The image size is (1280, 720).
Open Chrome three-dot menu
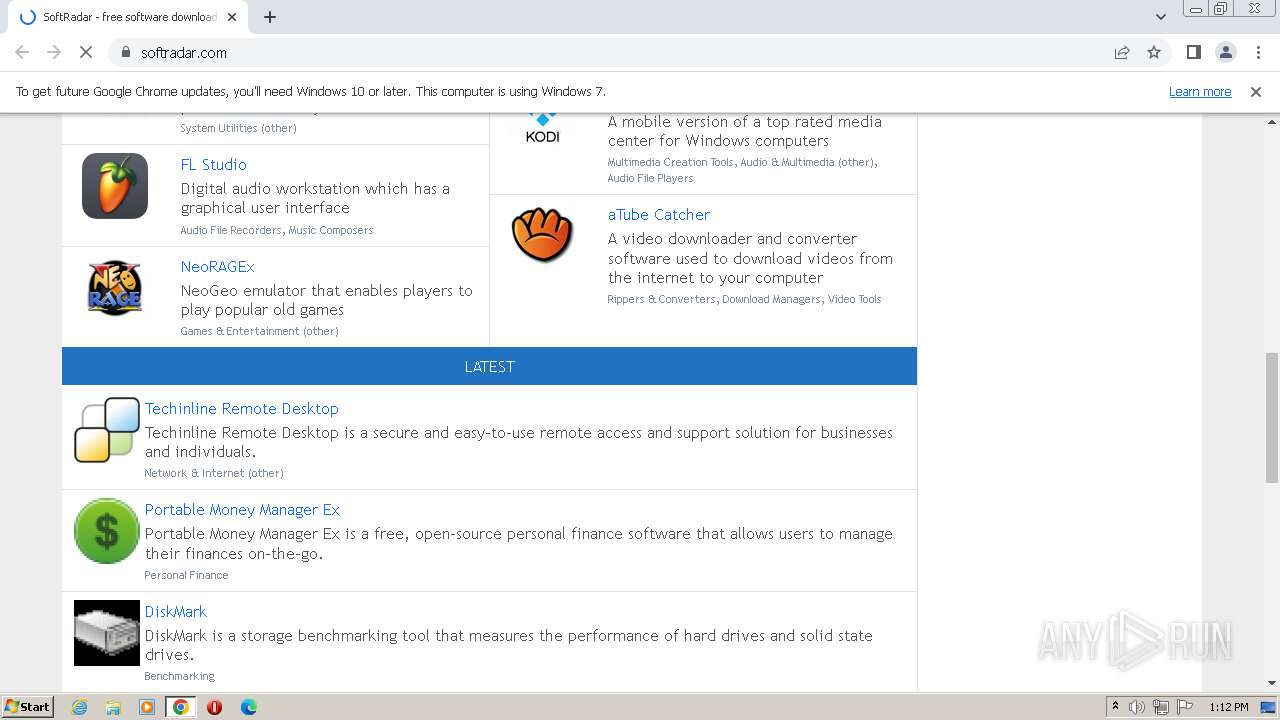[1257, 52]
